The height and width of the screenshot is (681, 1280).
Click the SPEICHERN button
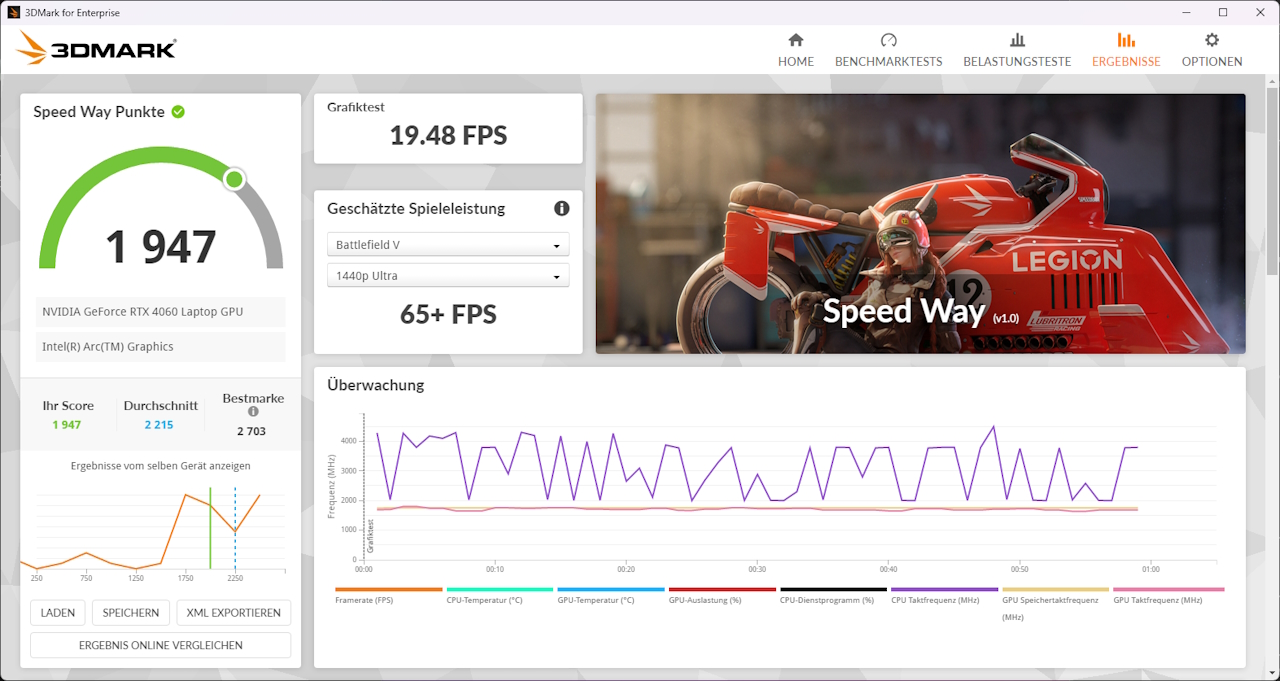(131, 613)
